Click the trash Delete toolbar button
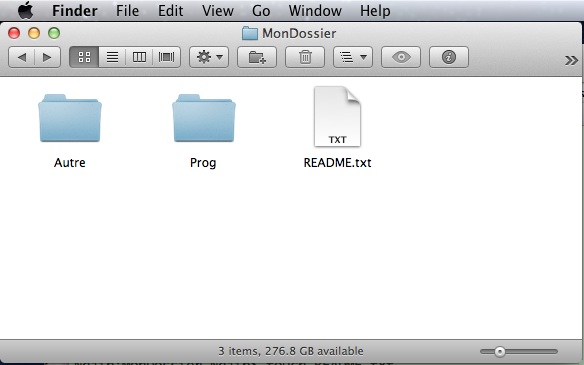Image resolution: width=584 pixels, height=365 pixels. [305, 57]
